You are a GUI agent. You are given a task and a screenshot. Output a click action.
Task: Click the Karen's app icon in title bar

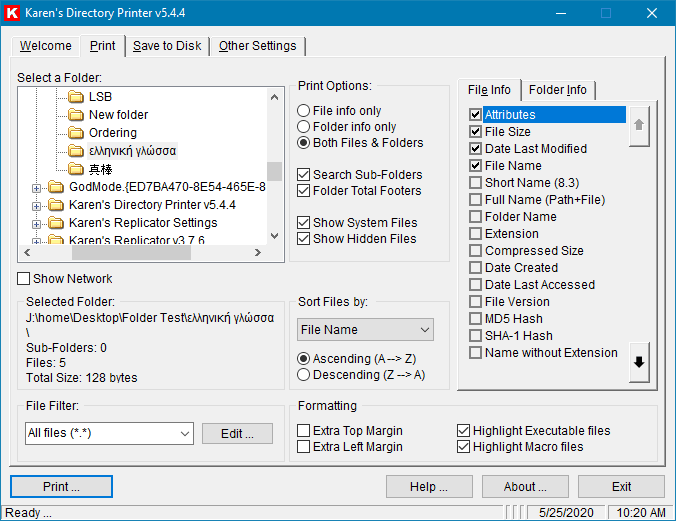pos(13,13)
